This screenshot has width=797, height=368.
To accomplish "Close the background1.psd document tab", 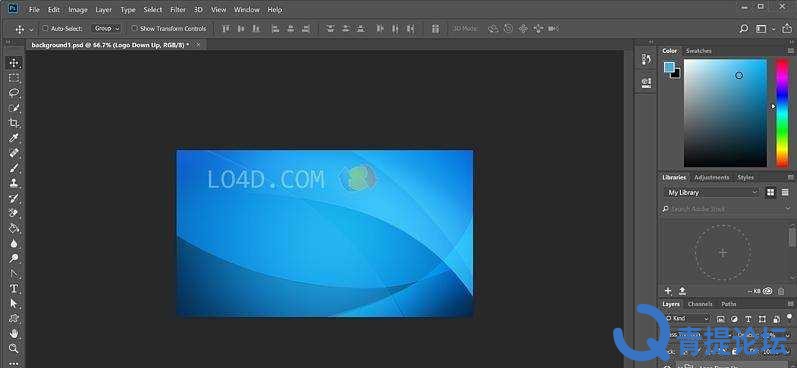I will tap(198, 45).
